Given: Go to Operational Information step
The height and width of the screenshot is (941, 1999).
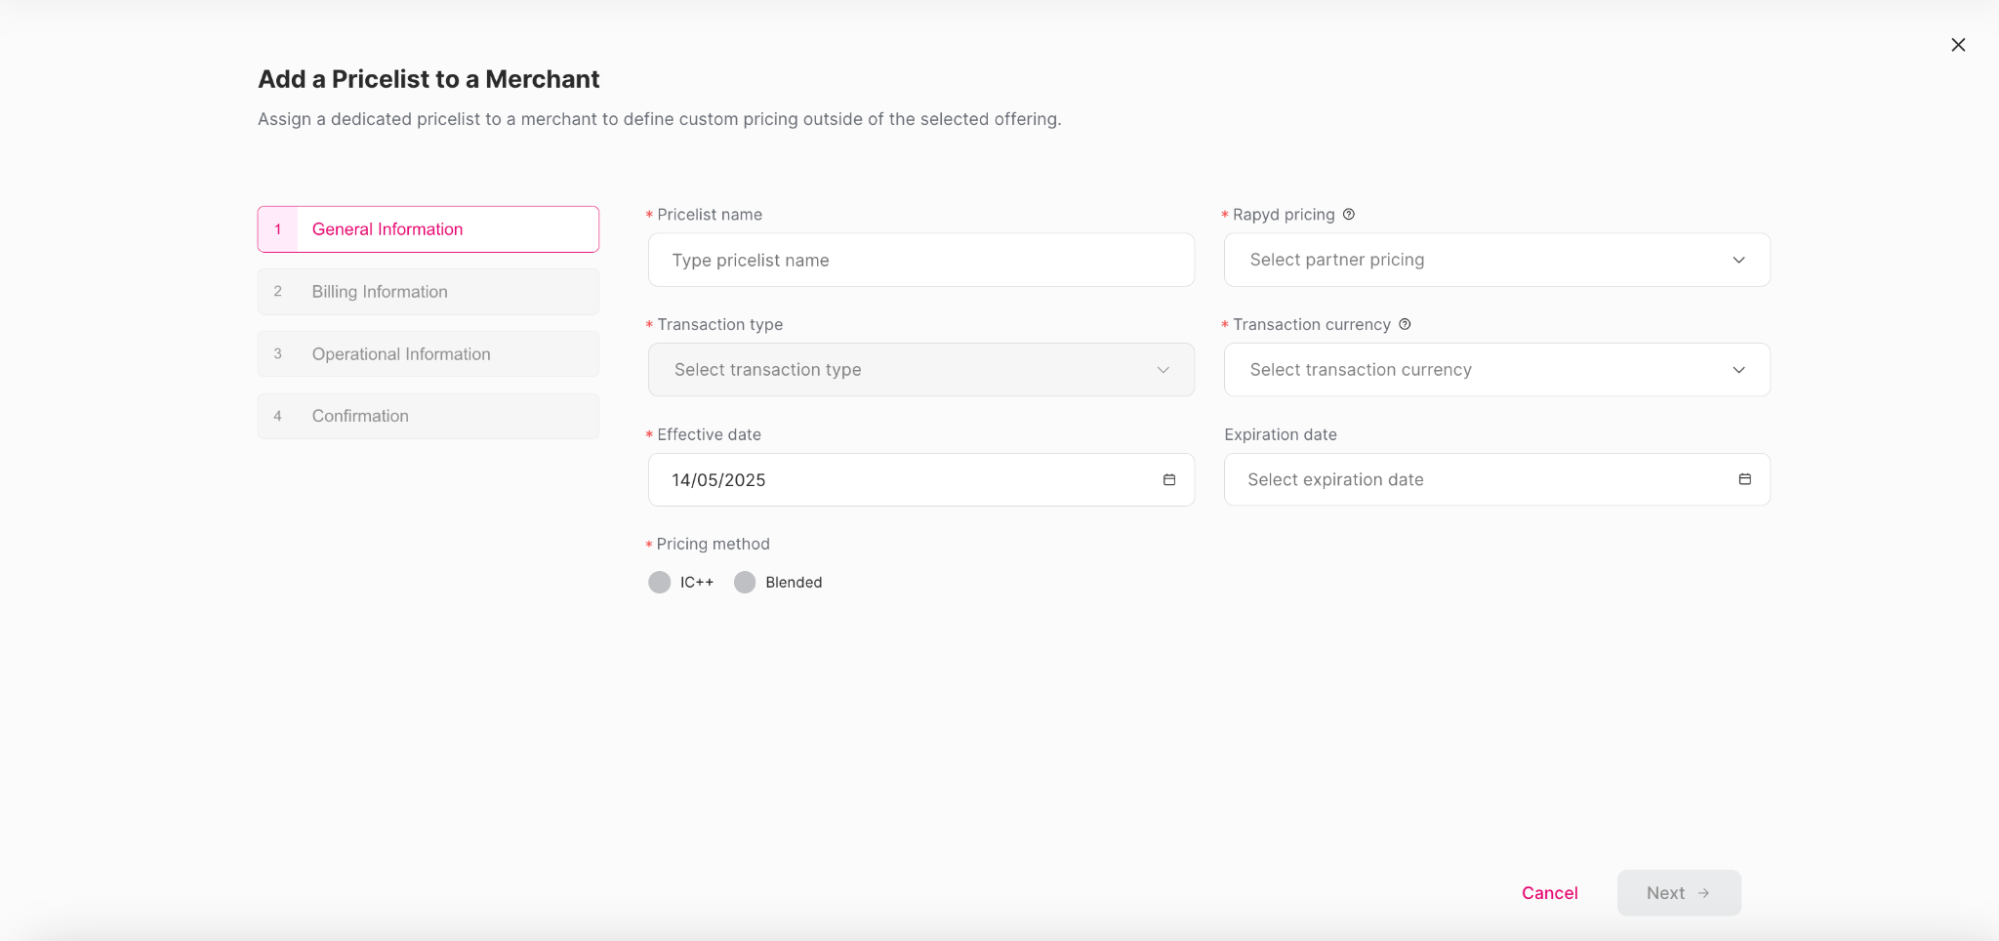Looking at the screenshot, I should pyautogui.click(x=428, y=354).
